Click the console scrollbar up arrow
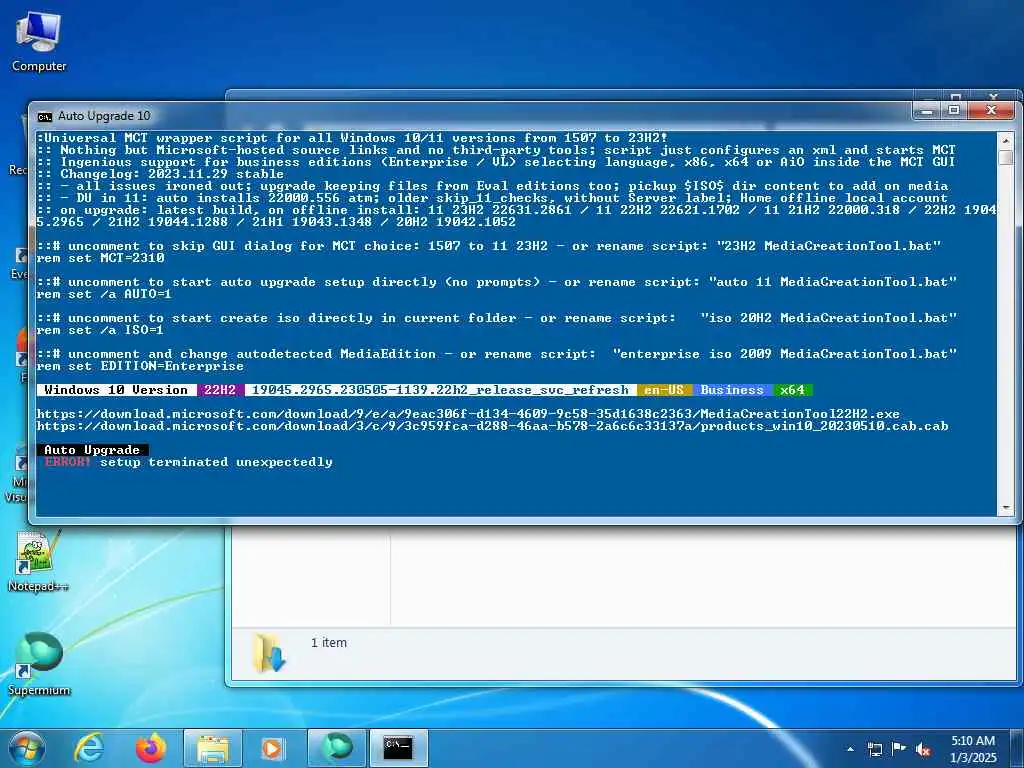1024x768 pixels. tap(1005, 140)
